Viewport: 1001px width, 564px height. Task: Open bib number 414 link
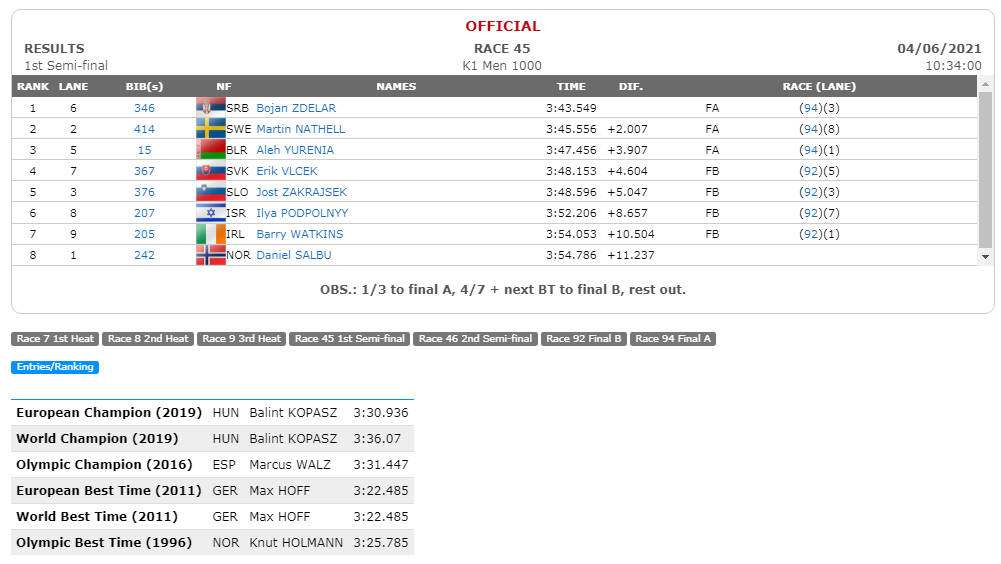(x=144, y=129)
